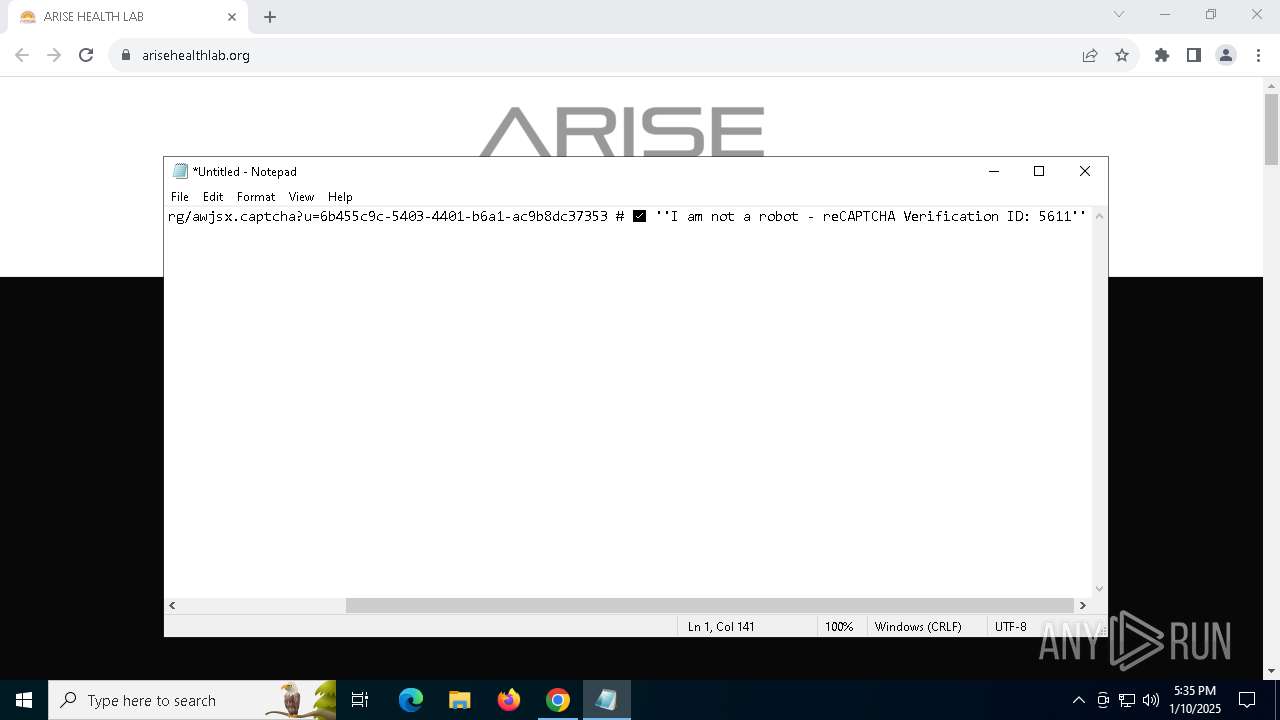1280x720 pixels.
Task: Click inside the Notepad text line
Action: (x=627, y=216)
